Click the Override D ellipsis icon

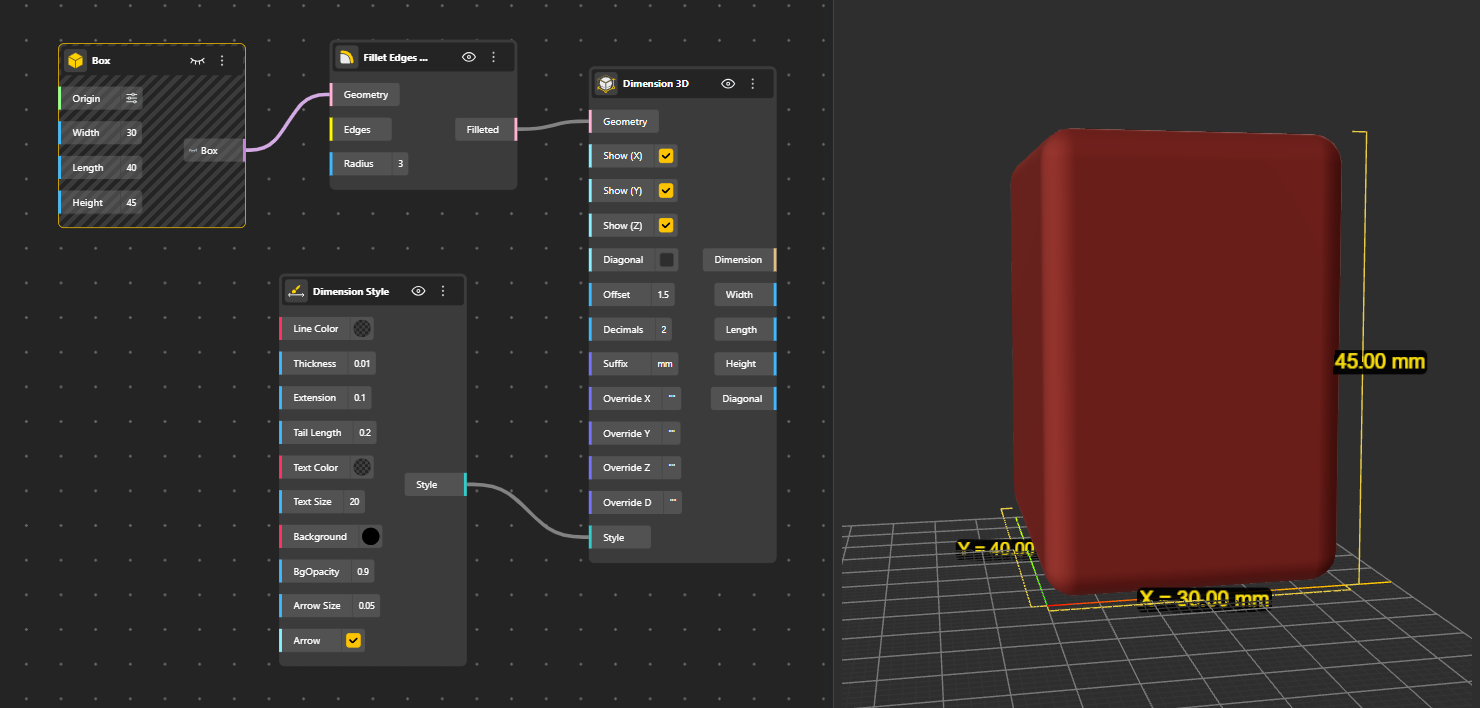point(672,502)
